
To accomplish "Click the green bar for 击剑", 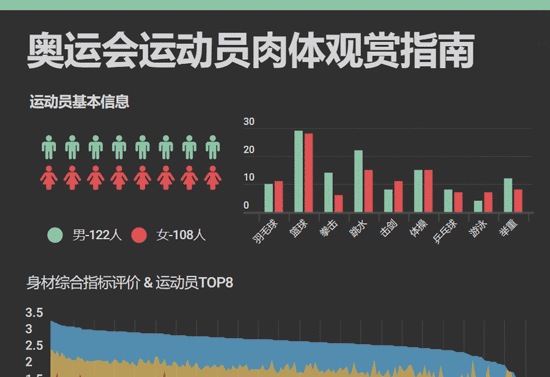I will [x=388, y=201].
